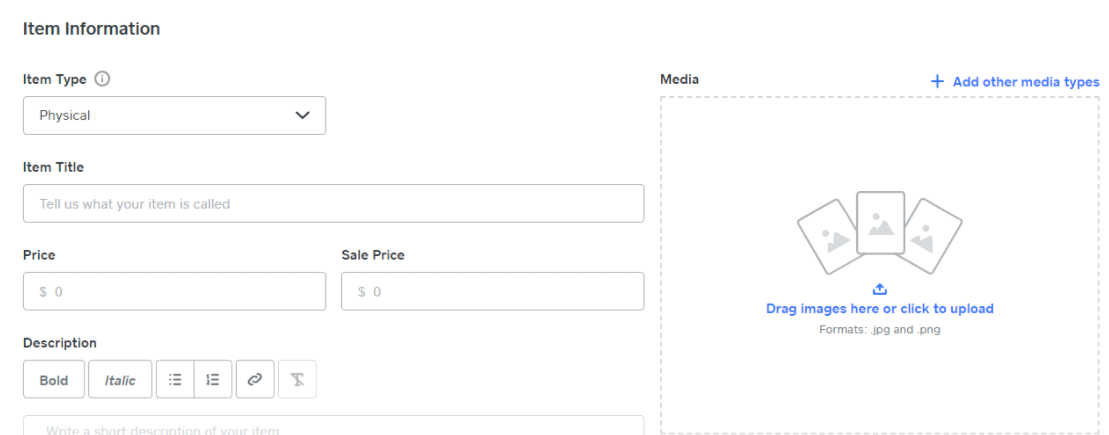Image resolution: width=1109 pixels, height=435 pixels.
Task: Focus the Item Title text field
Action: 334,204
